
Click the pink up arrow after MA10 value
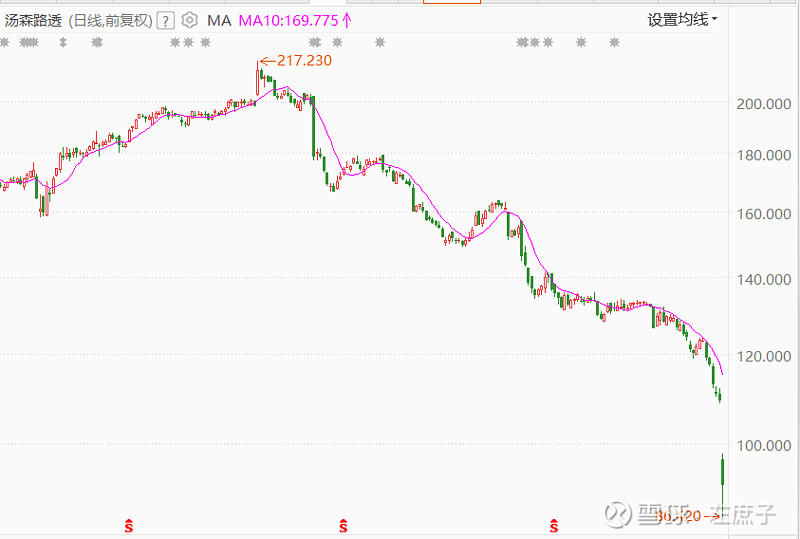tap(347, 20)
